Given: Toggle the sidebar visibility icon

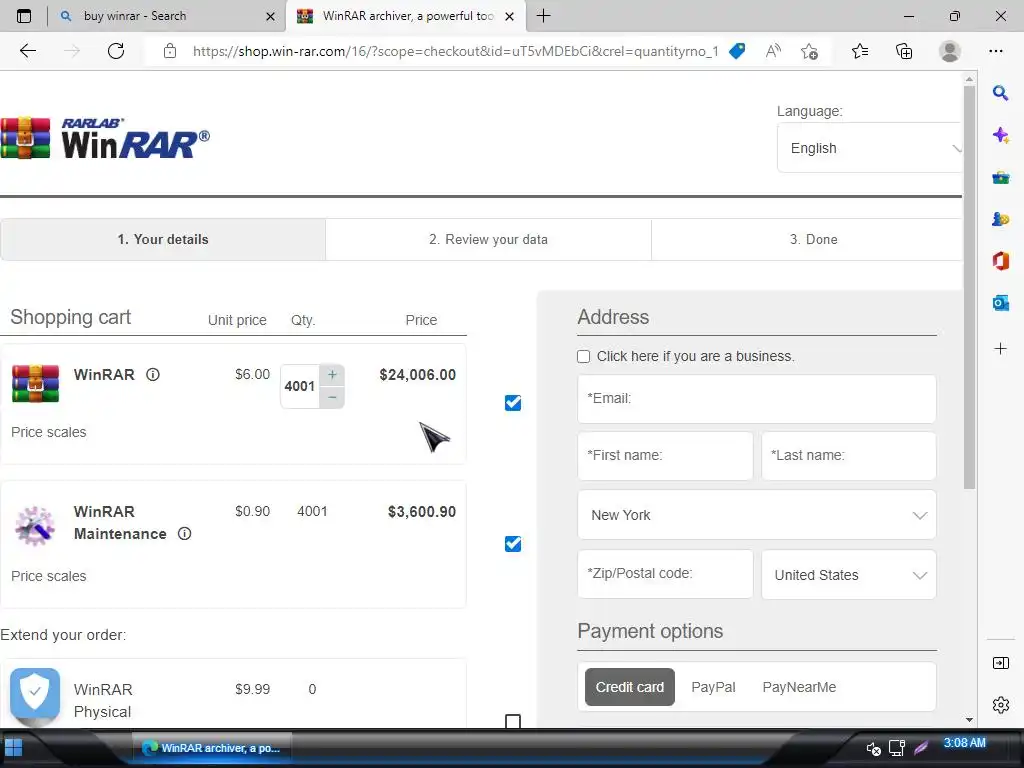Looking at the screenshot, I should coord(1000,664).
